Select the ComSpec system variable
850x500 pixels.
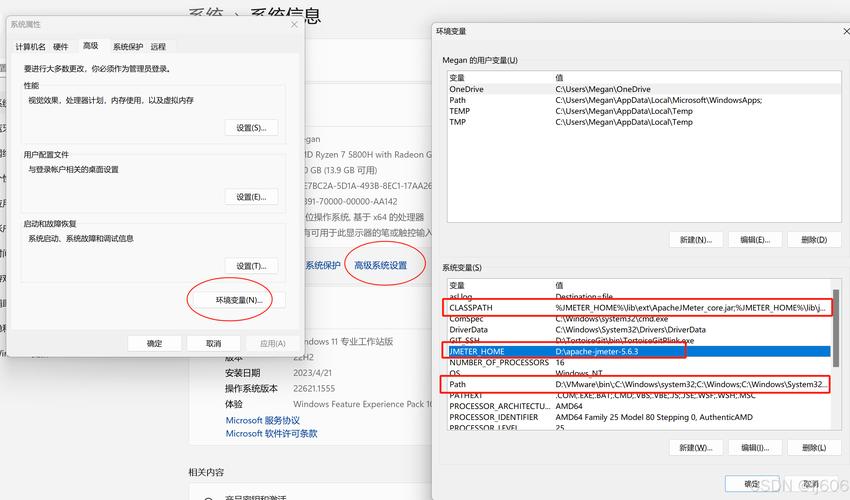[x=640, y=319]
